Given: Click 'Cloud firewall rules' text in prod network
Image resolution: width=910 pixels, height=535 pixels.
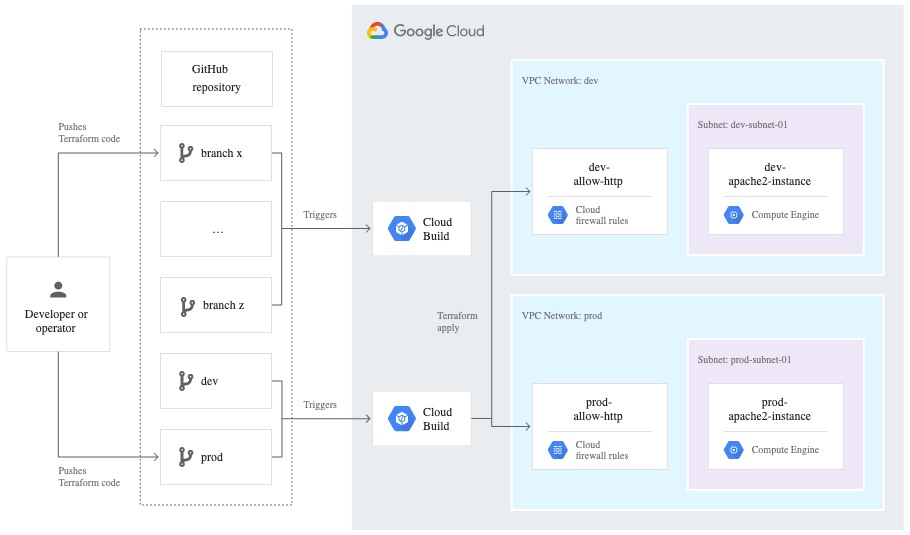Looking at the screenshot, I should (602, 450).
